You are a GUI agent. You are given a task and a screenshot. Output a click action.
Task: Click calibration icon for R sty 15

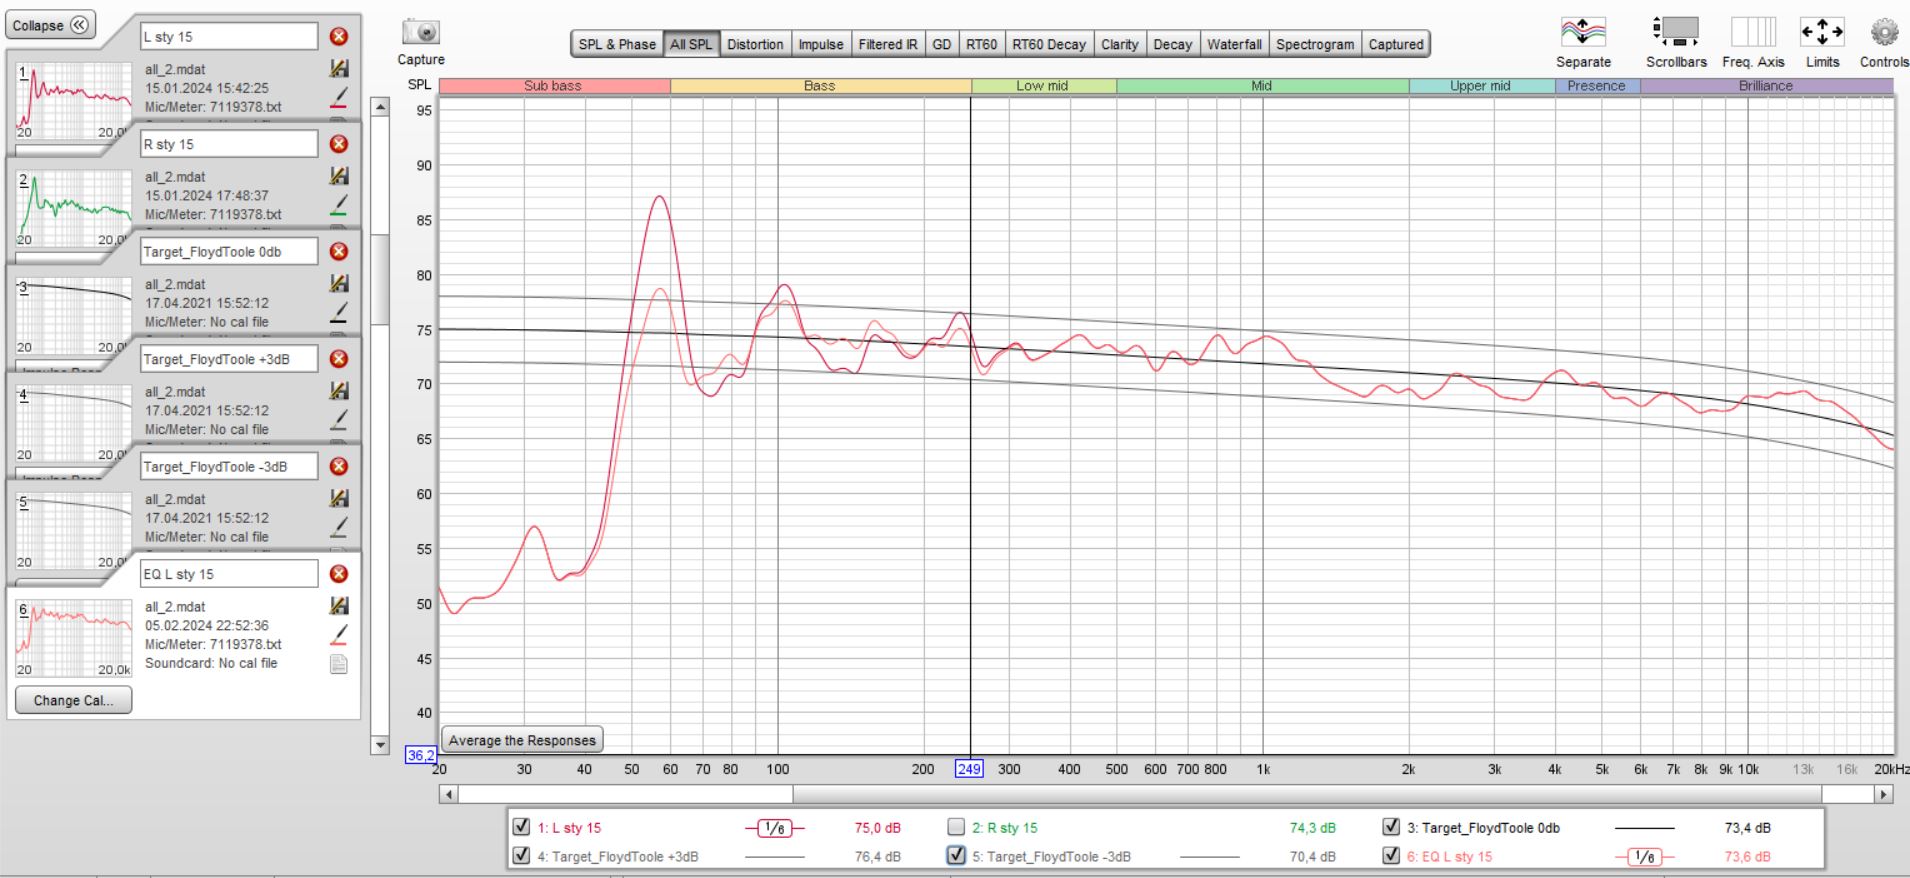tap(339, 176)
